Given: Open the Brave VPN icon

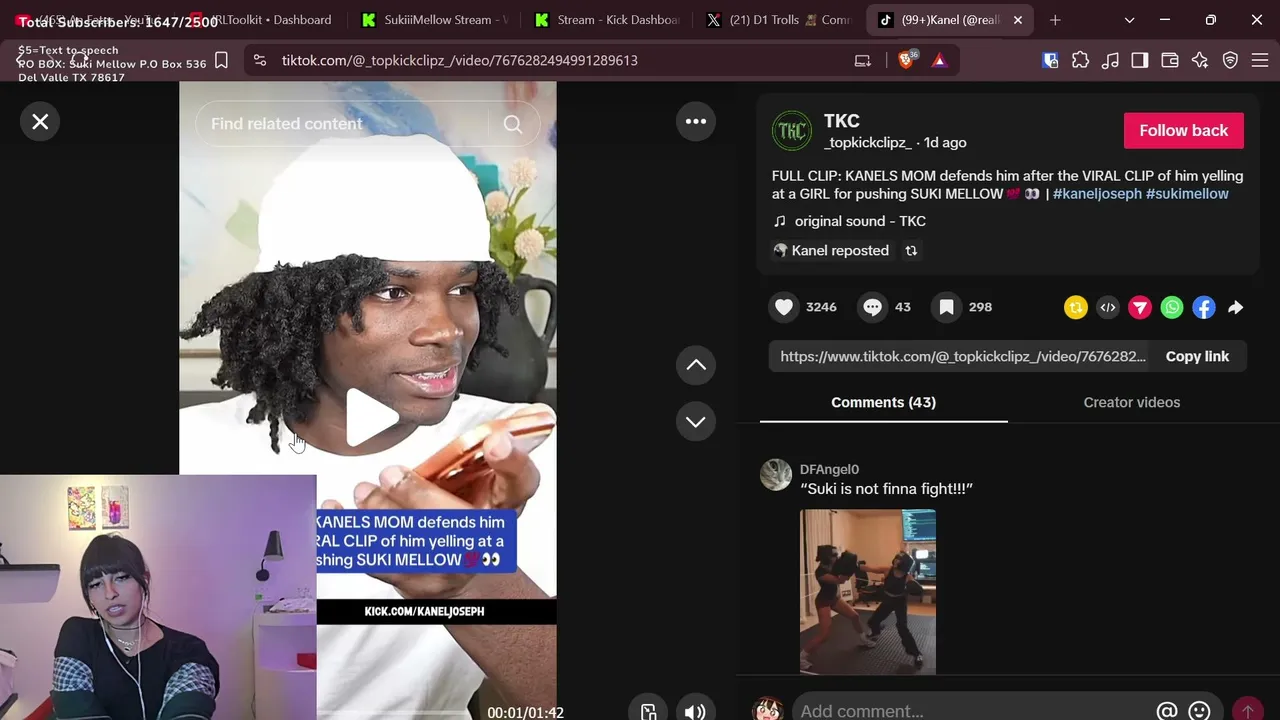Looking at the screenshot, I should (x=1230, y=60).
